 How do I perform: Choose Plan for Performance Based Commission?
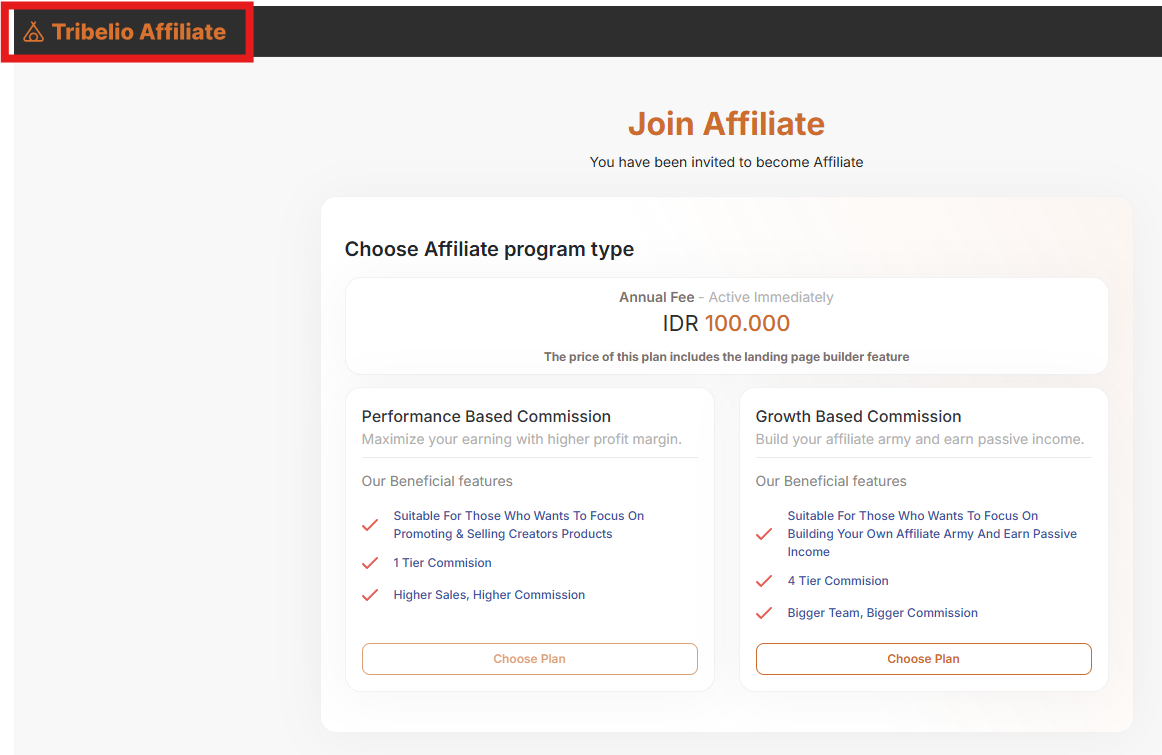529,659
